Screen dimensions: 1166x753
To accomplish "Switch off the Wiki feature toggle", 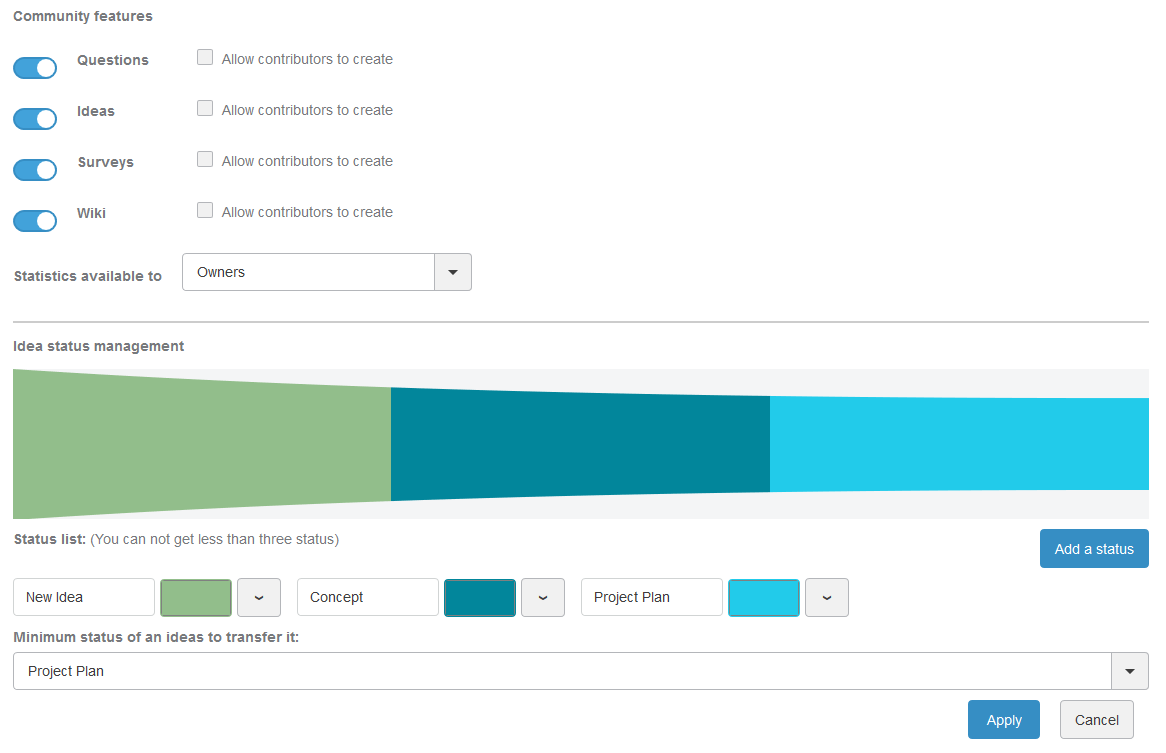I will click(35, 221).
